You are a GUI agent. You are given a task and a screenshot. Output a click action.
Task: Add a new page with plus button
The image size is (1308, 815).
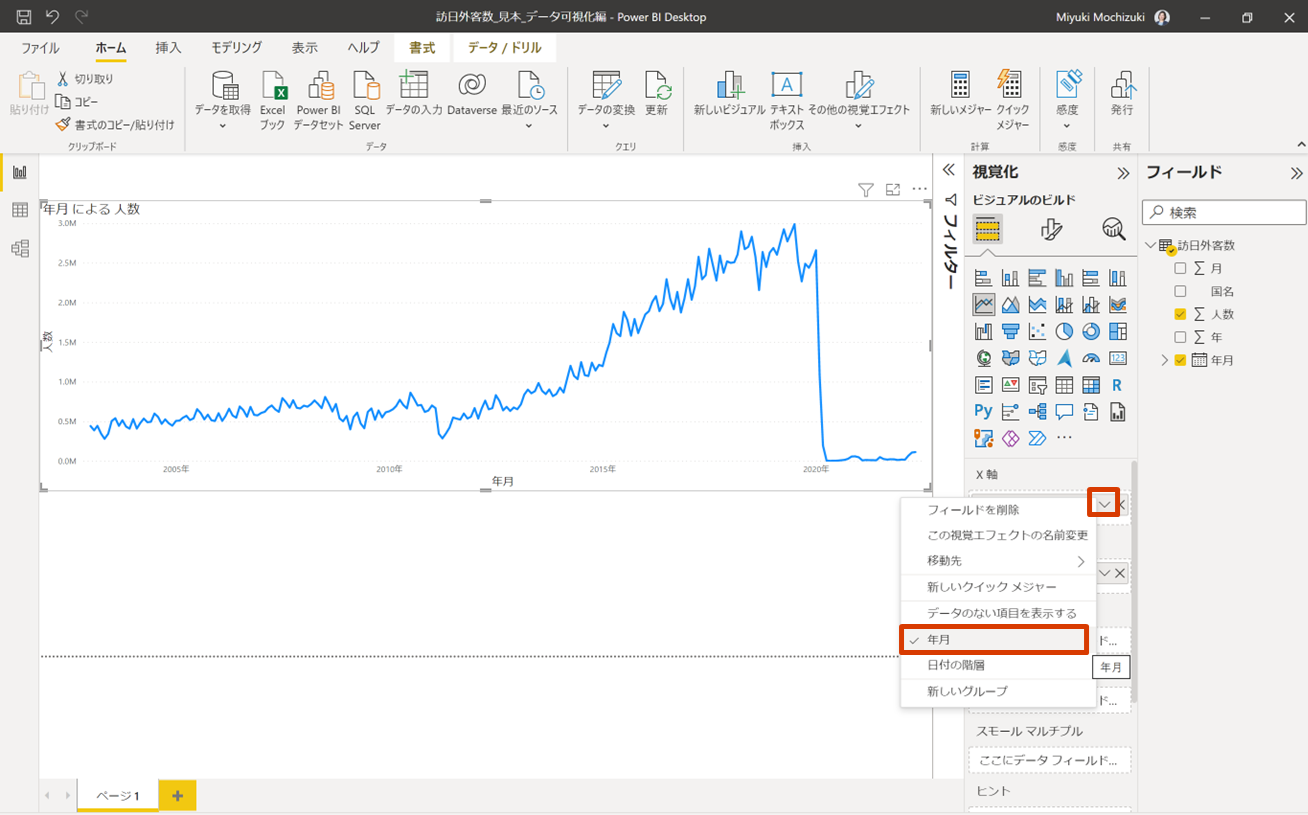[177, 796]
